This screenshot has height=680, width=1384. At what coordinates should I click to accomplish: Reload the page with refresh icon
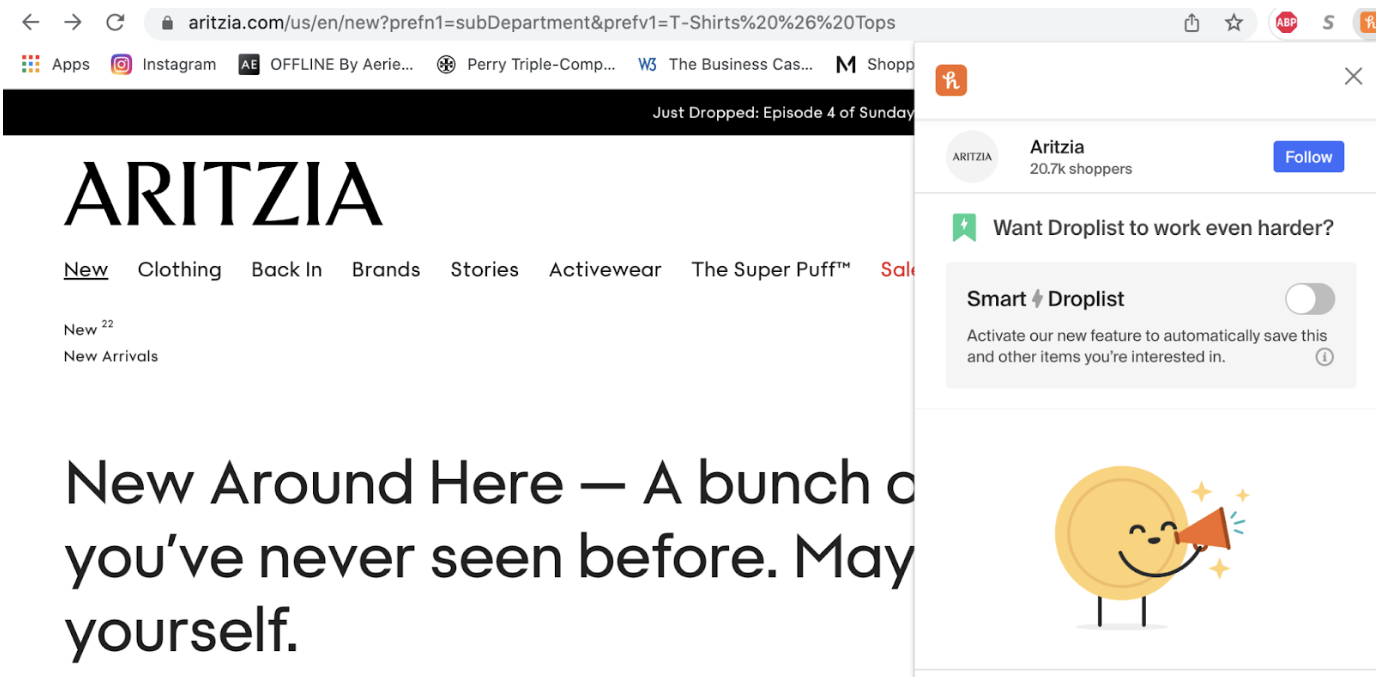click(115, 22)
